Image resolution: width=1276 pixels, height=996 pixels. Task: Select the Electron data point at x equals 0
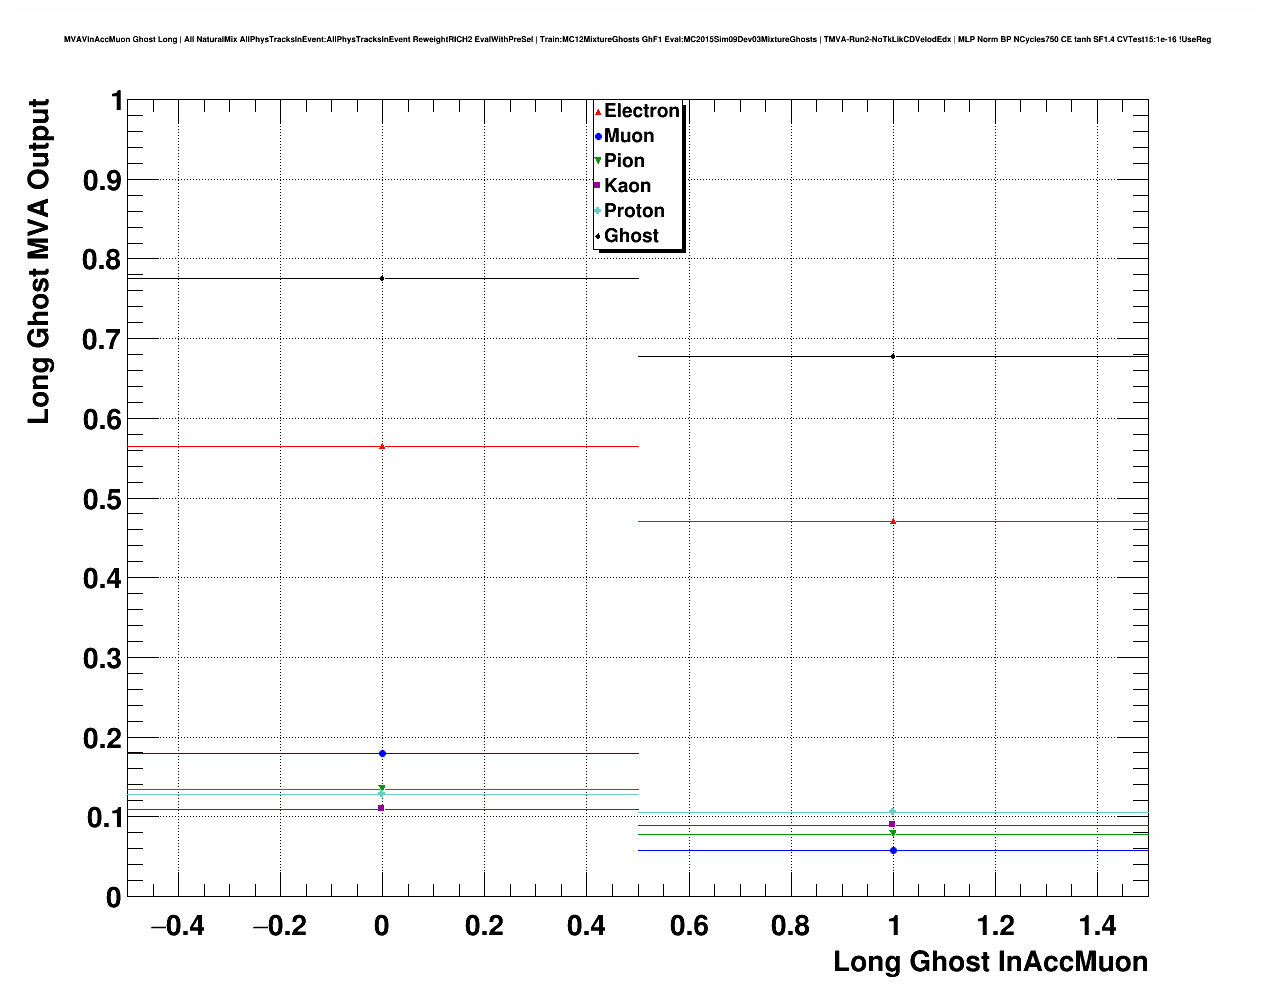[382, 446]
